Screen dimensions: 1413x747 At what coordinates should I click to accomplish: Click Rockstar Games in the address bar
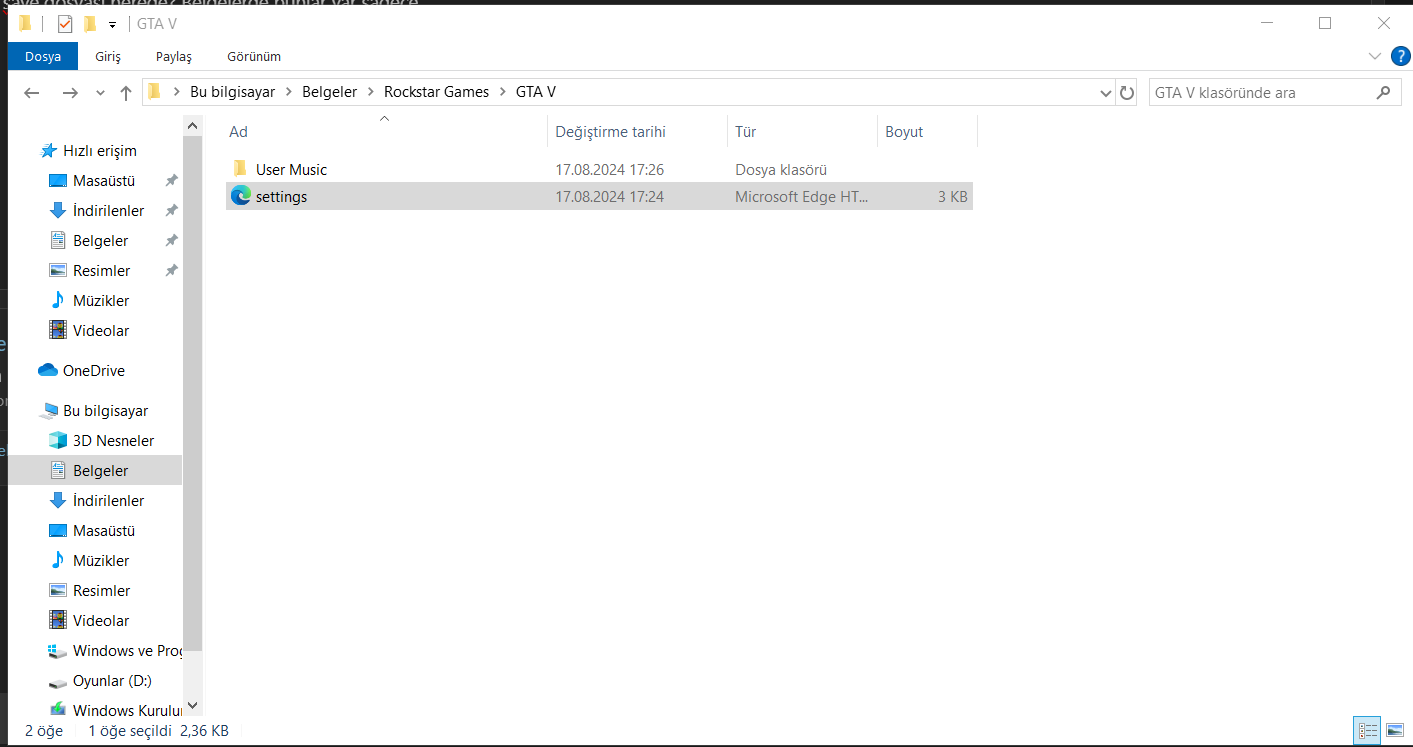(437, 92)
